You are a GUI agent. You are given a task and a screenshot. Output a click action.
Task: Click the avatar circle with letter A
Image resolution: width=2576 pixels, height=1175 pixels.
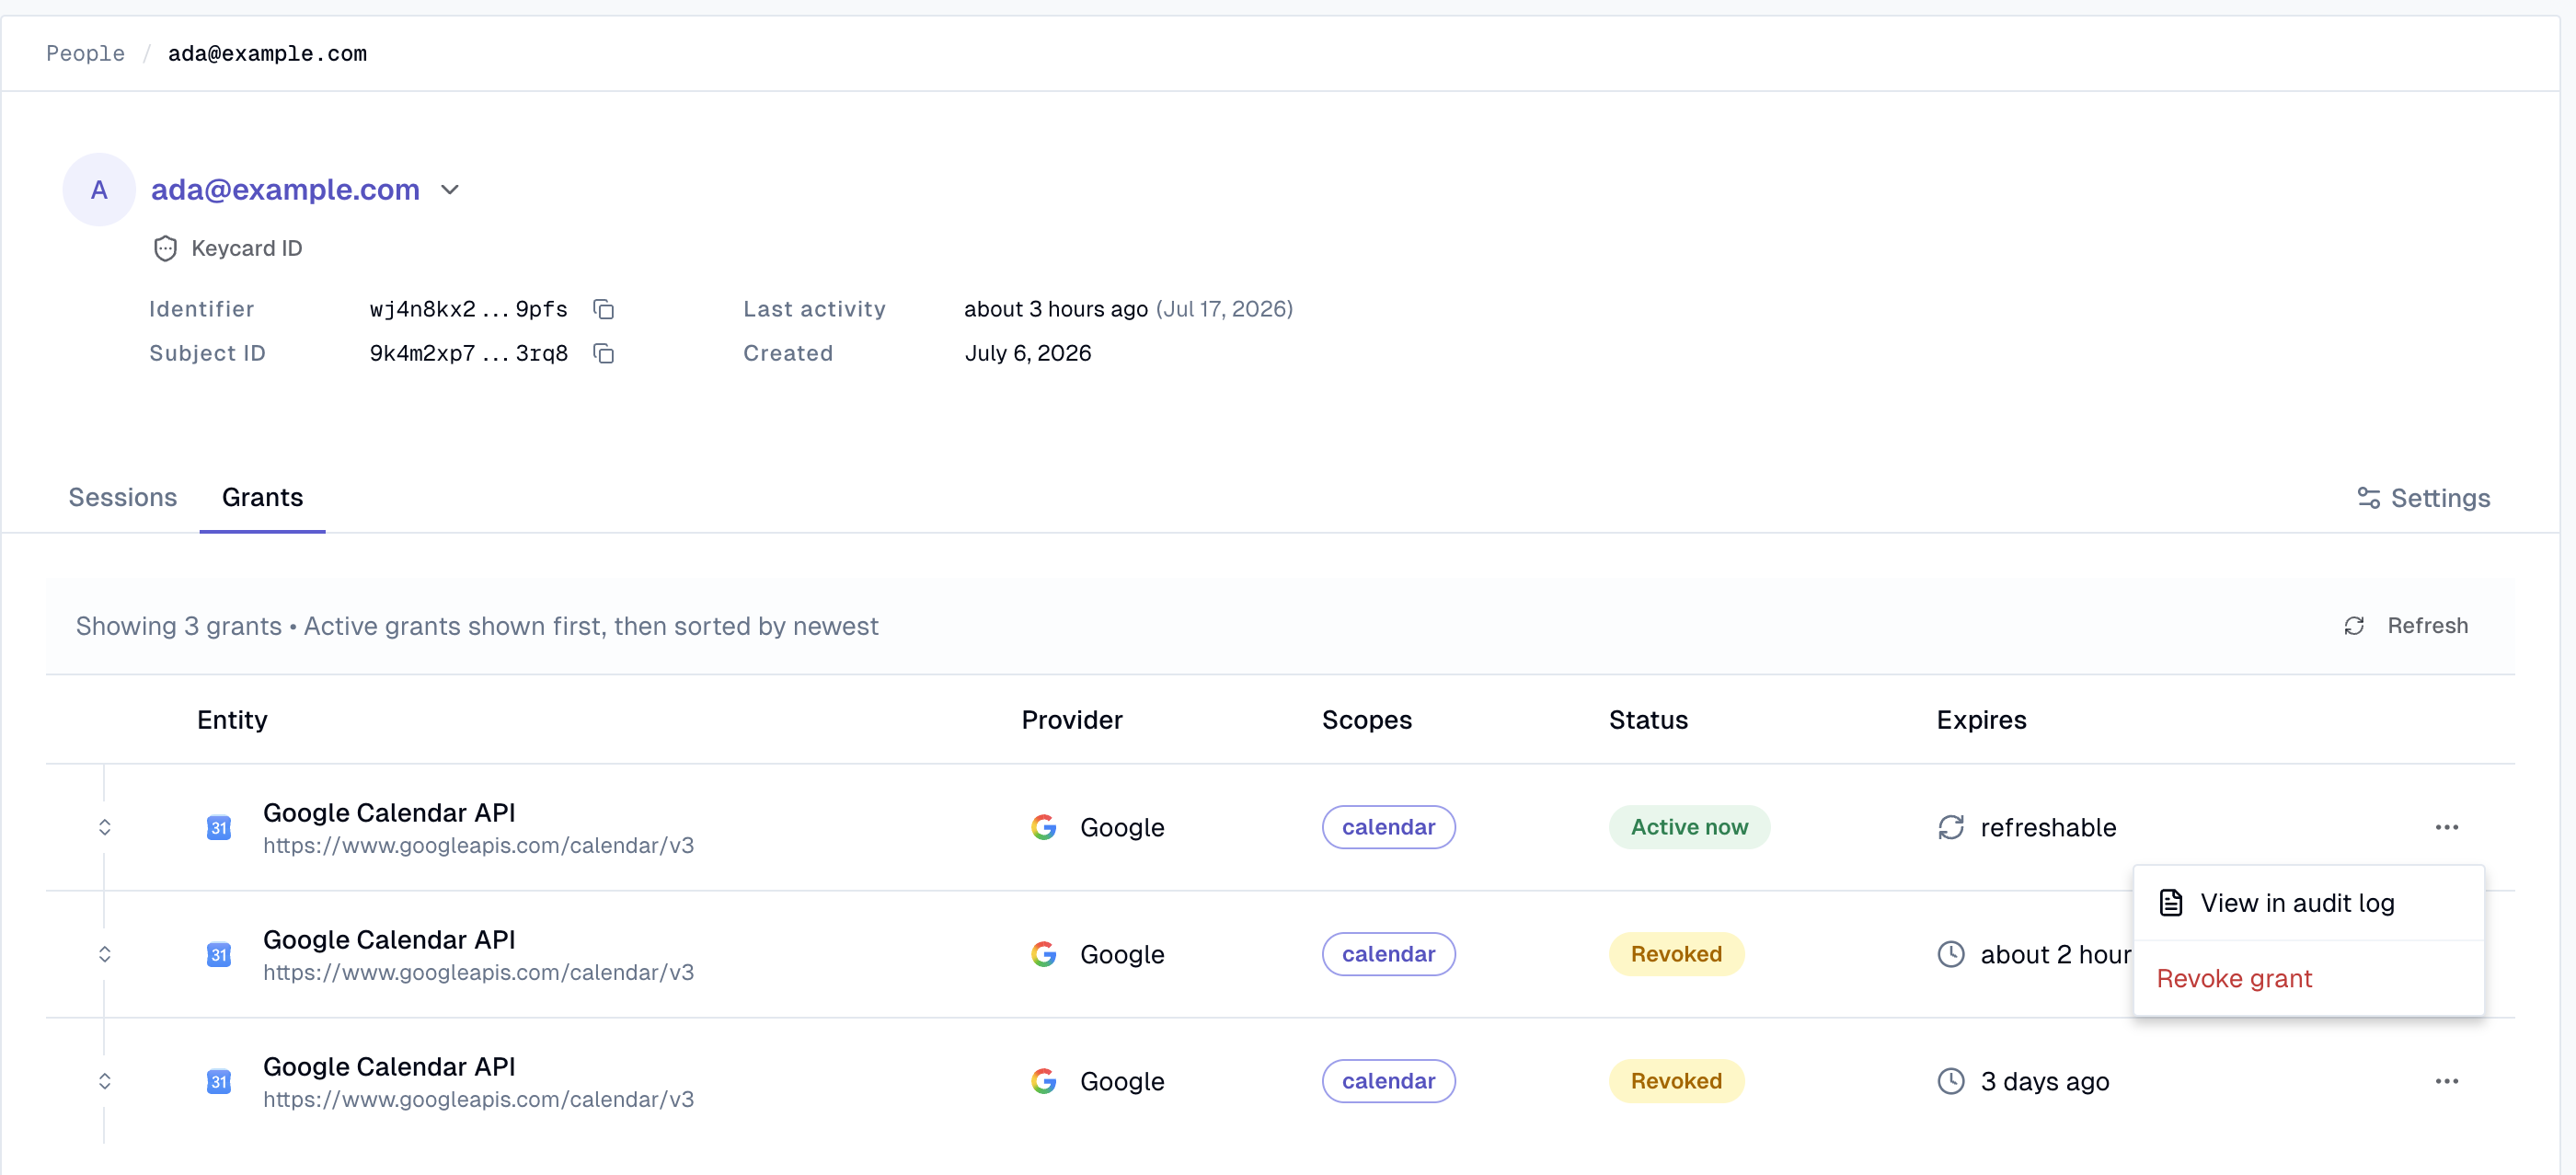pyautogui.click(x=99, y=189)
